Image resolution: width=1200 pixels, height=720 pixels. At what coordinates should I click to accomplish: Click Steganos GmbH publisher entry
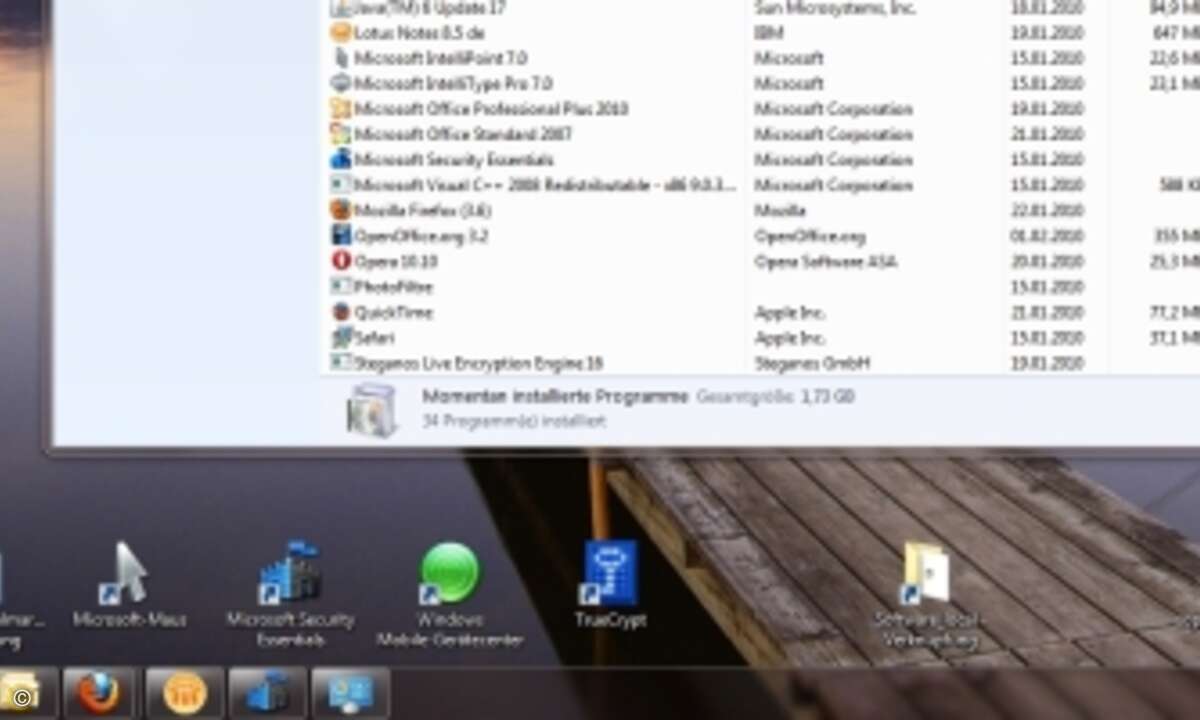(x=812, y=363)
